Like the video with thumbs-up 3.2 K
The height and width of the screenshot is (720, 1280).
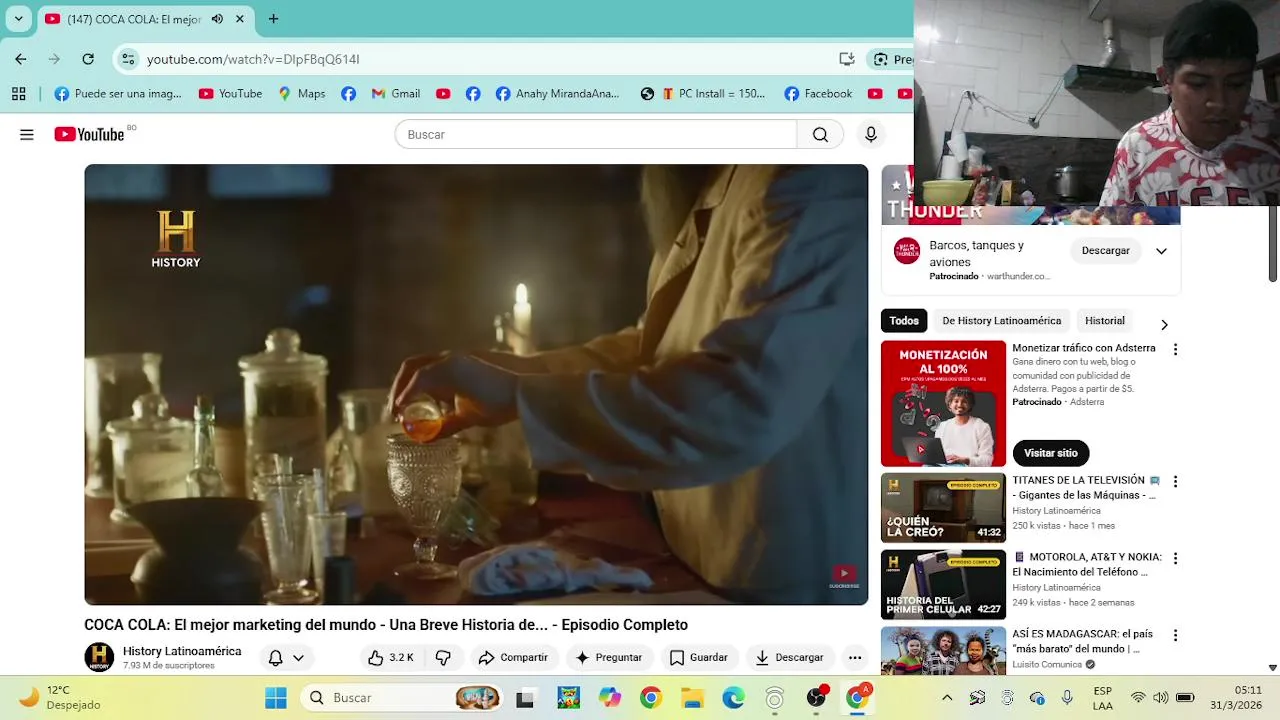[x=391, y=657]
